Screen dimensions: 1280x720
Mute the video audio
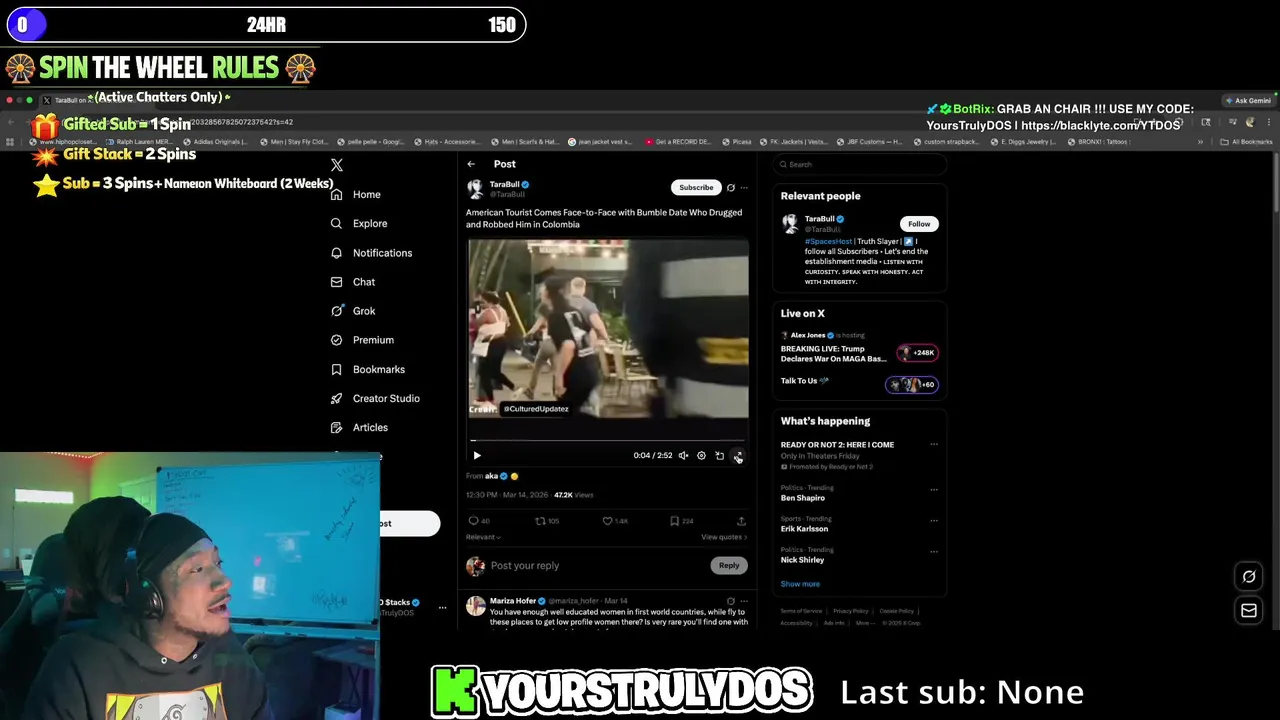click(683, 455)
